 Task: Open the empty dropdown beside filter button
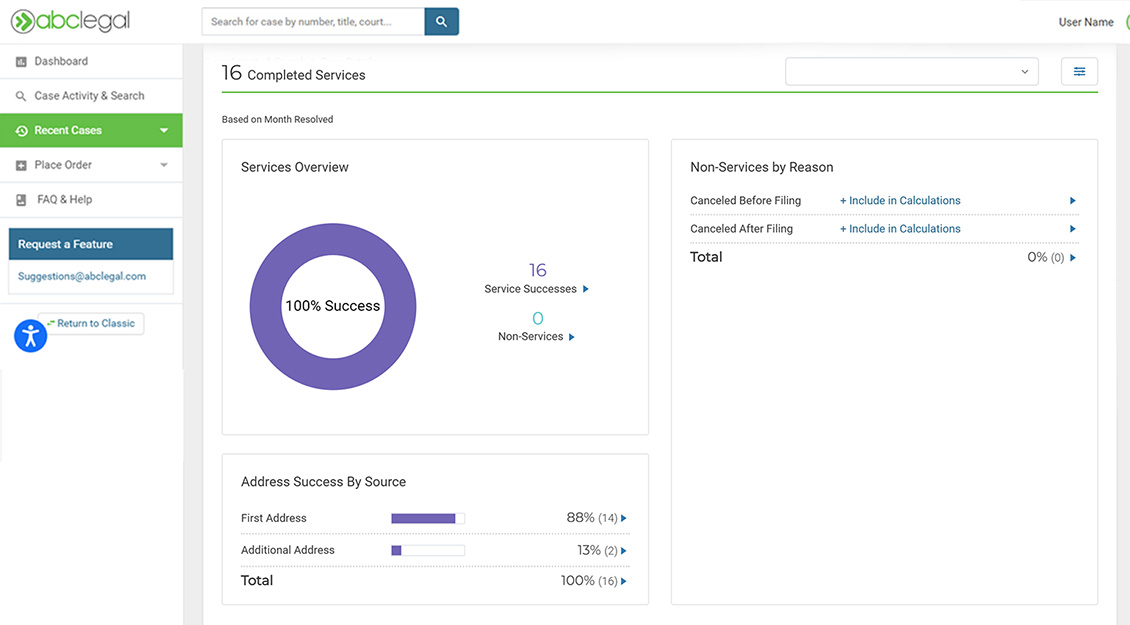pos(911,72)
